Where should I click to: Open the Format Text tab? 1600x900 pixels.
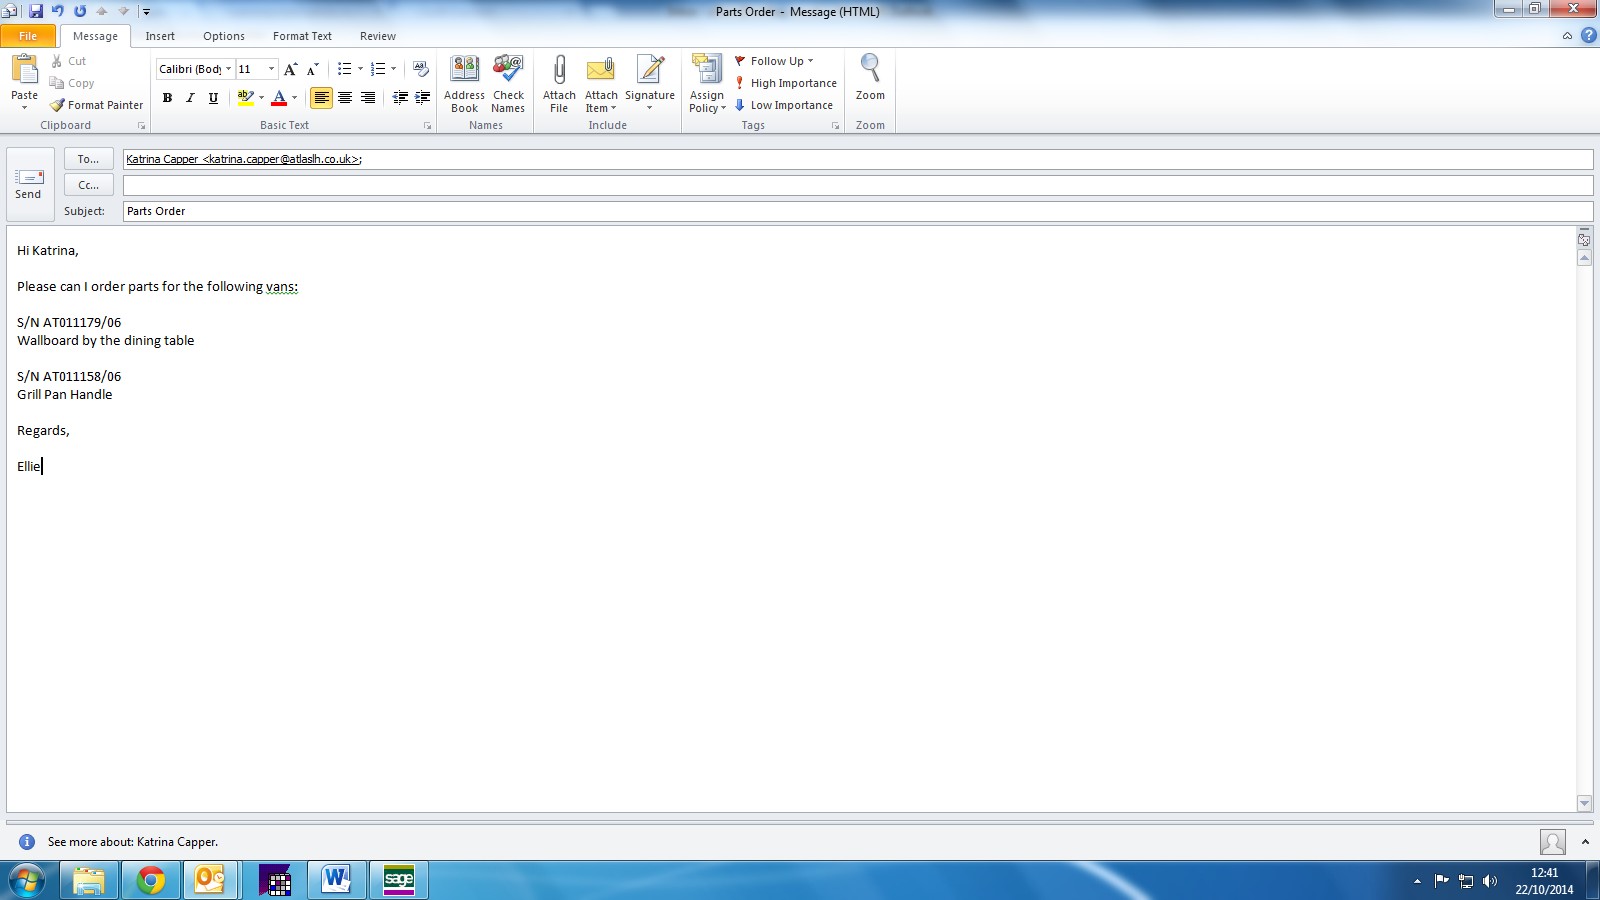click(x=302, y=36)
